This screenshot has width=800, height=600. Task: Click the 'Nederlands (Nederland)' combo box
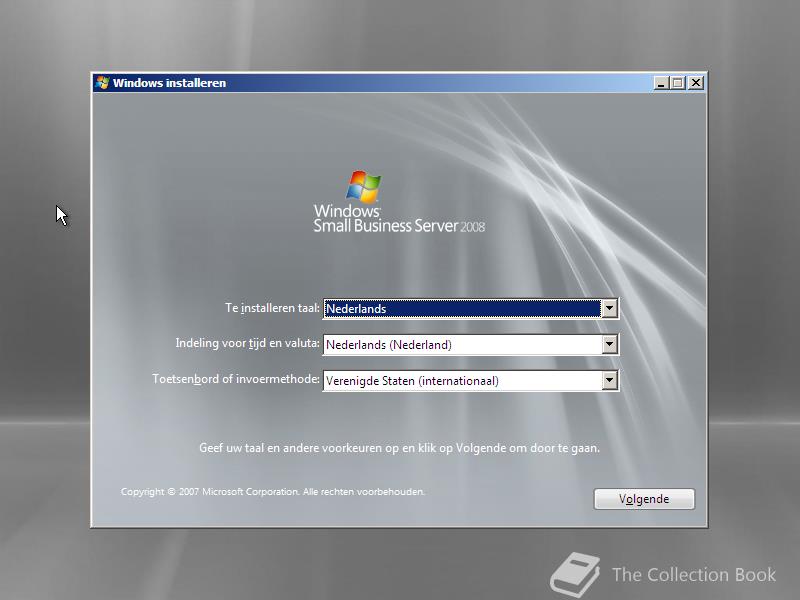(470, 344)
